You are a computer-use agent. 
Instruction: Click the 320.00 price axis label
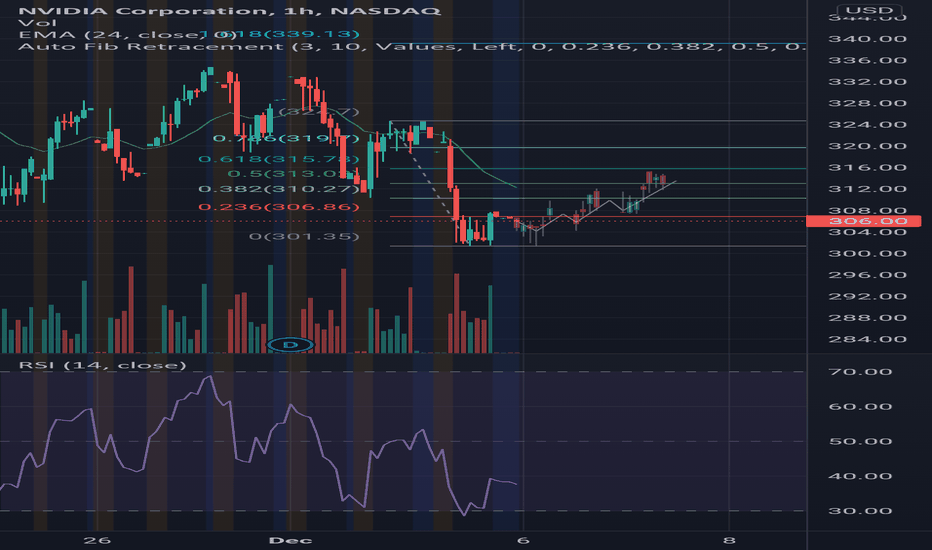pos(867,146)
